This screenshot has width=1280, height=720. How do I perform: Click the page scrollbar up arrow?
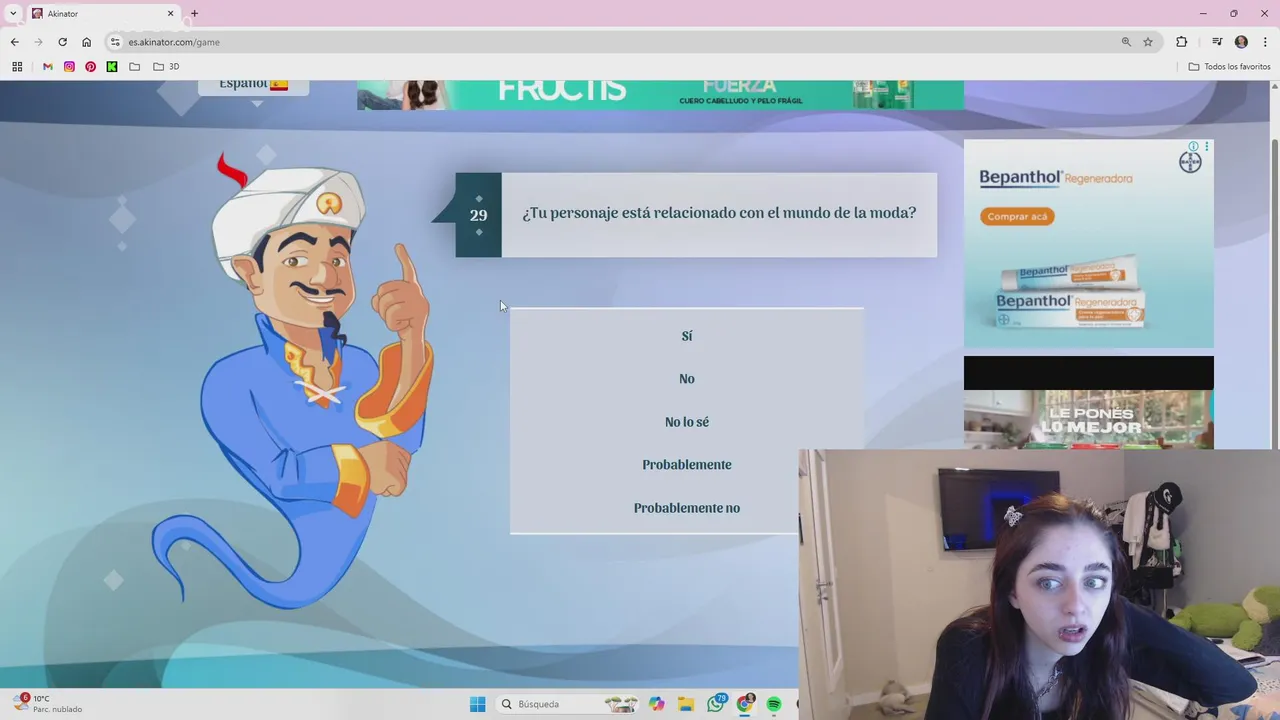coord(1274,86)
